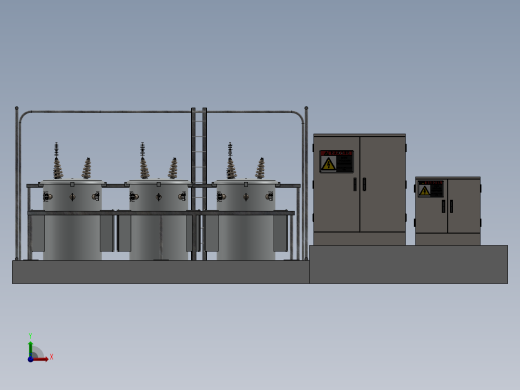Screen dimensions: 520x390
Task: Select the large cabinet's right door handle
Action: [364, 184]
